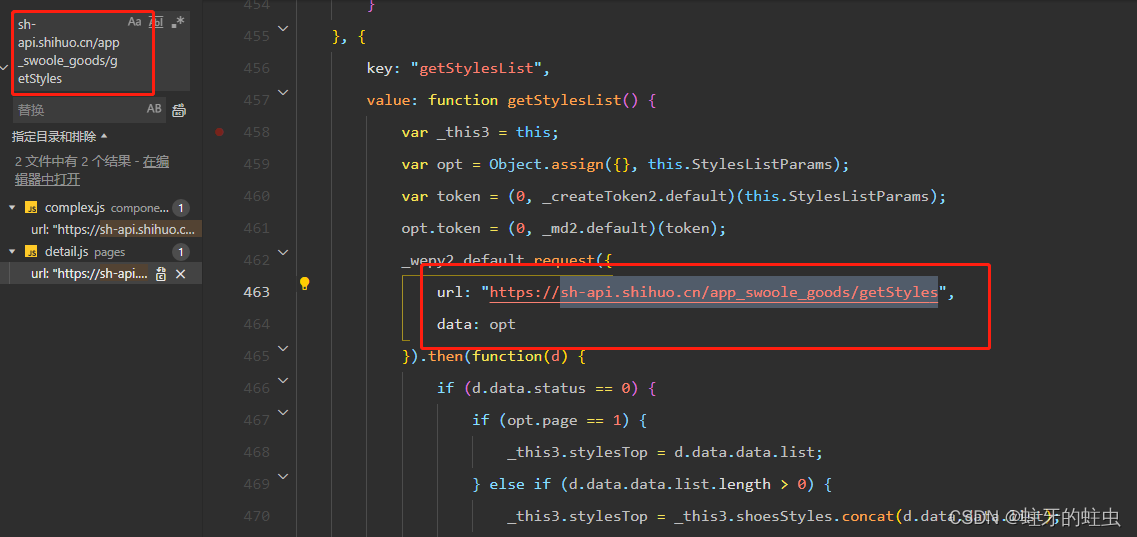Collapse the replace field using the left chevron

point(4,67)
